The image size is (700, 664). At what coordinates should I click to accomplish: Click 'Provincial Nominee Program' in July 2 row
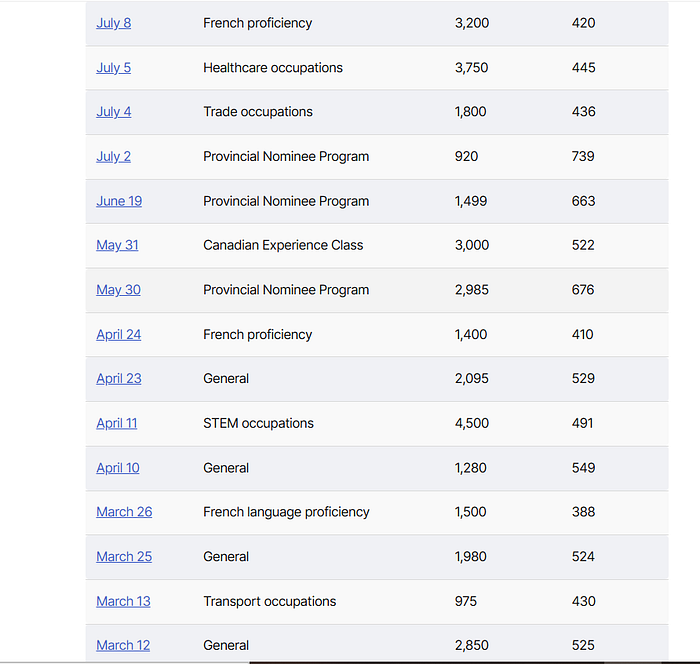click(x=286, y=156)
